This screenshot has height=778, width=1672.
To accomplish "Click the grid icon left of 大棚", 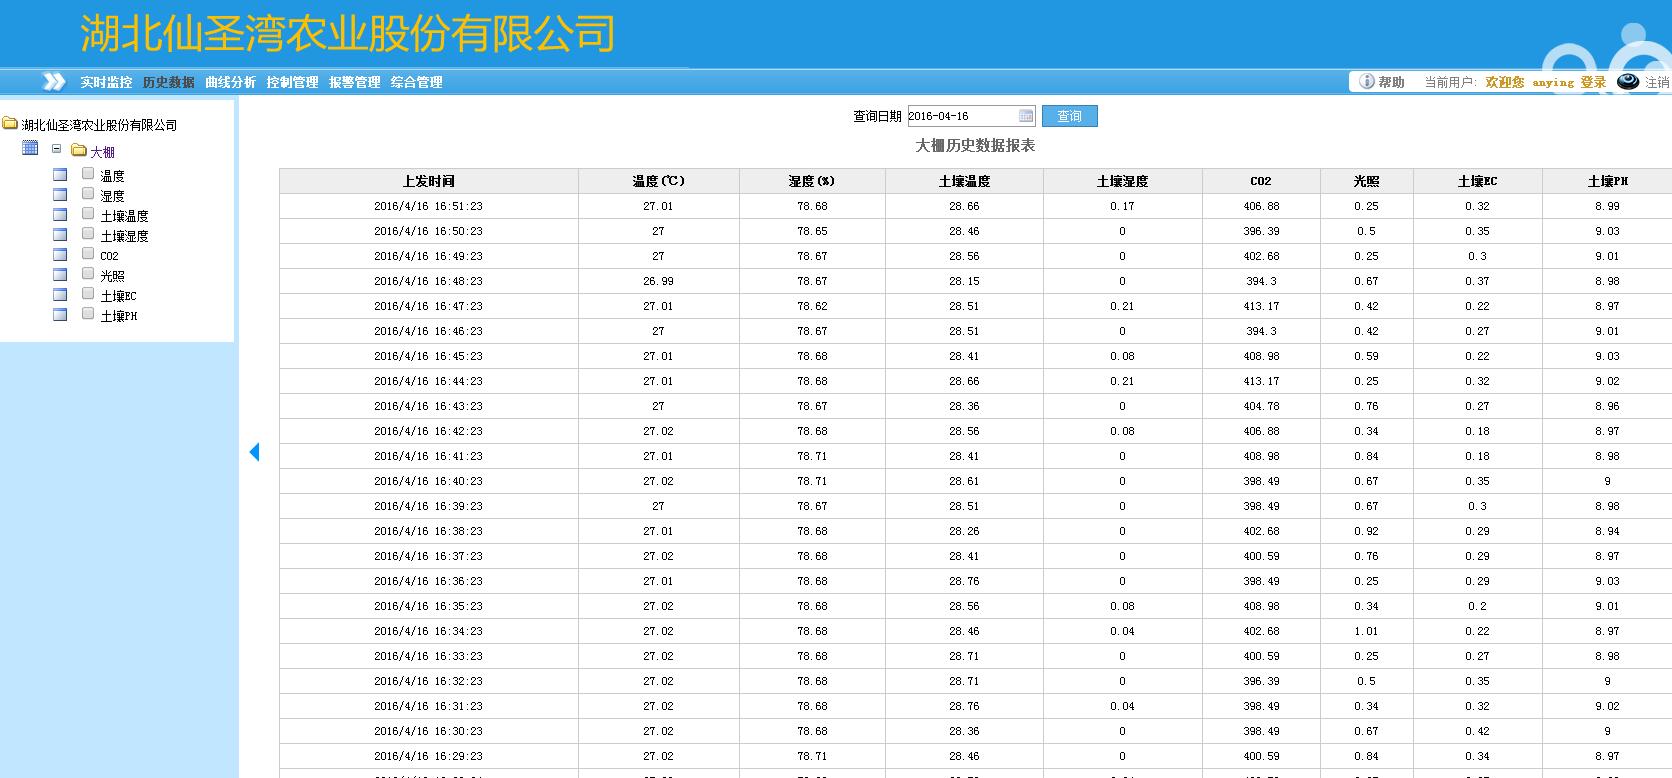I will tap(30, 148).
